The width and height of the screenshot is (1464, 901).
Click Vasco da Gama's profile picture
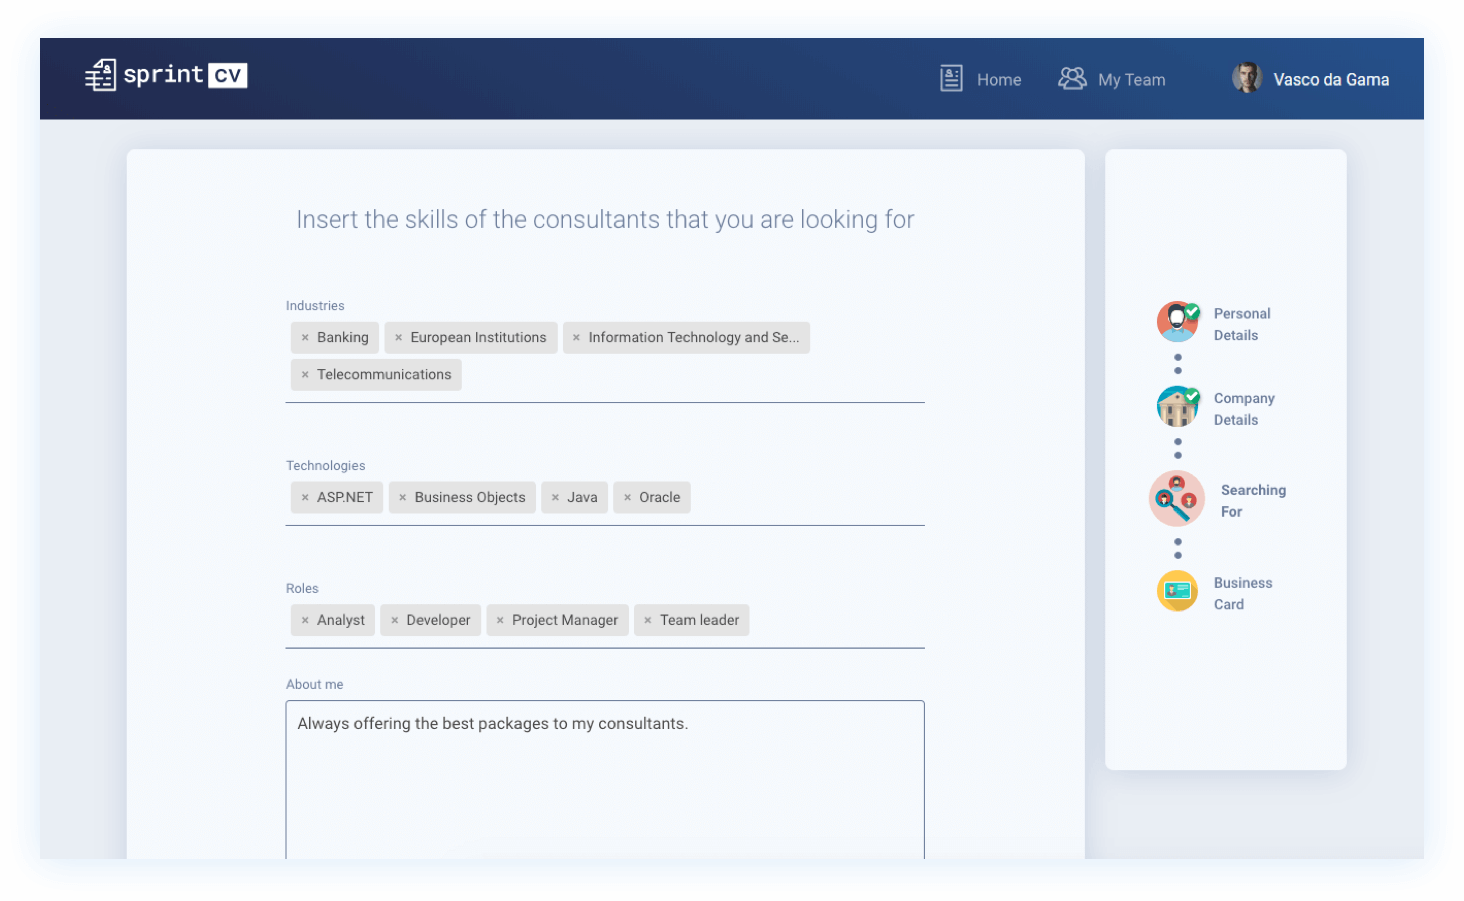click(x=1247, y=78)
